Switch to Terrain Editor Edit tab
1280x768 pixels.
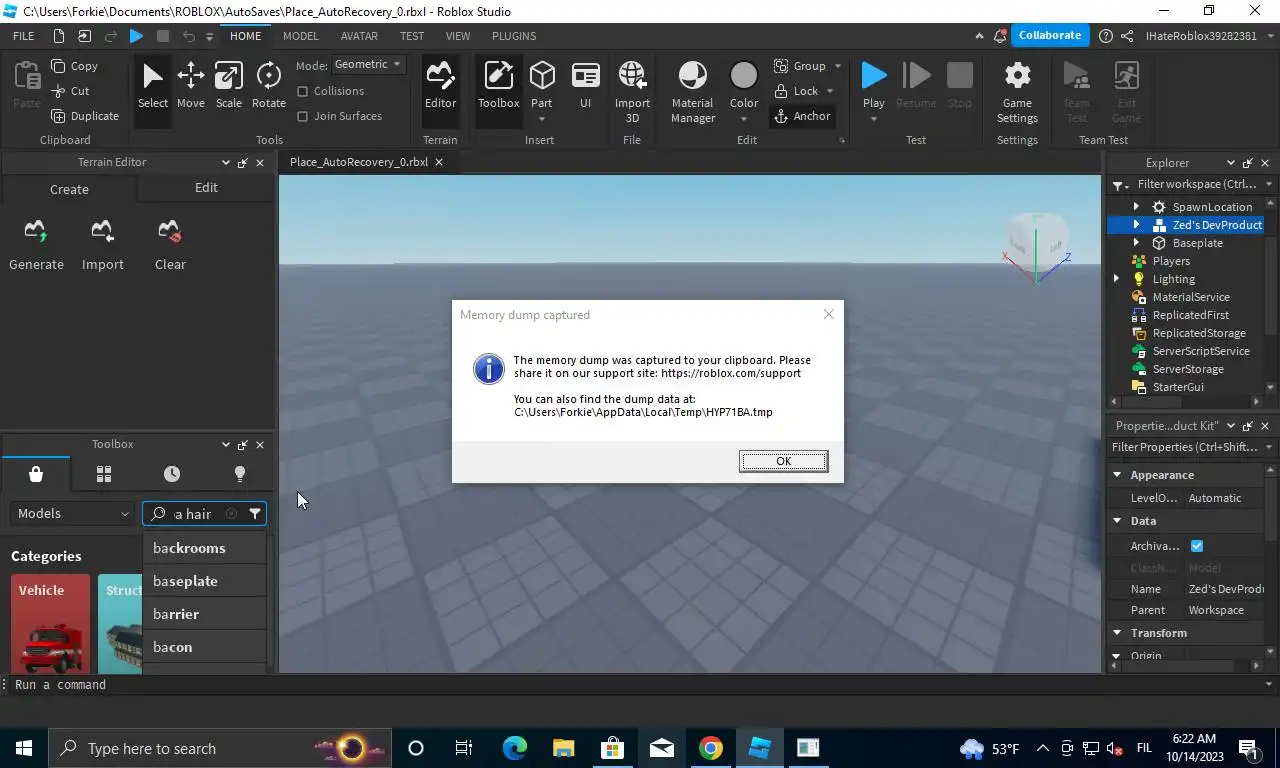pos(206,188)
